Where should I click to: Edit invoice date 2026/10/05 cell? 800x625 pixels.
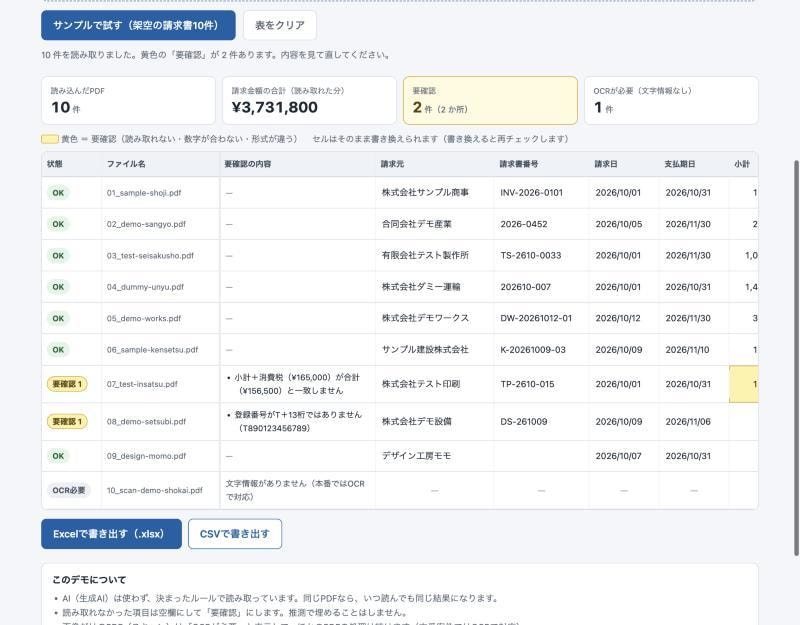click(x=623, y=224)
